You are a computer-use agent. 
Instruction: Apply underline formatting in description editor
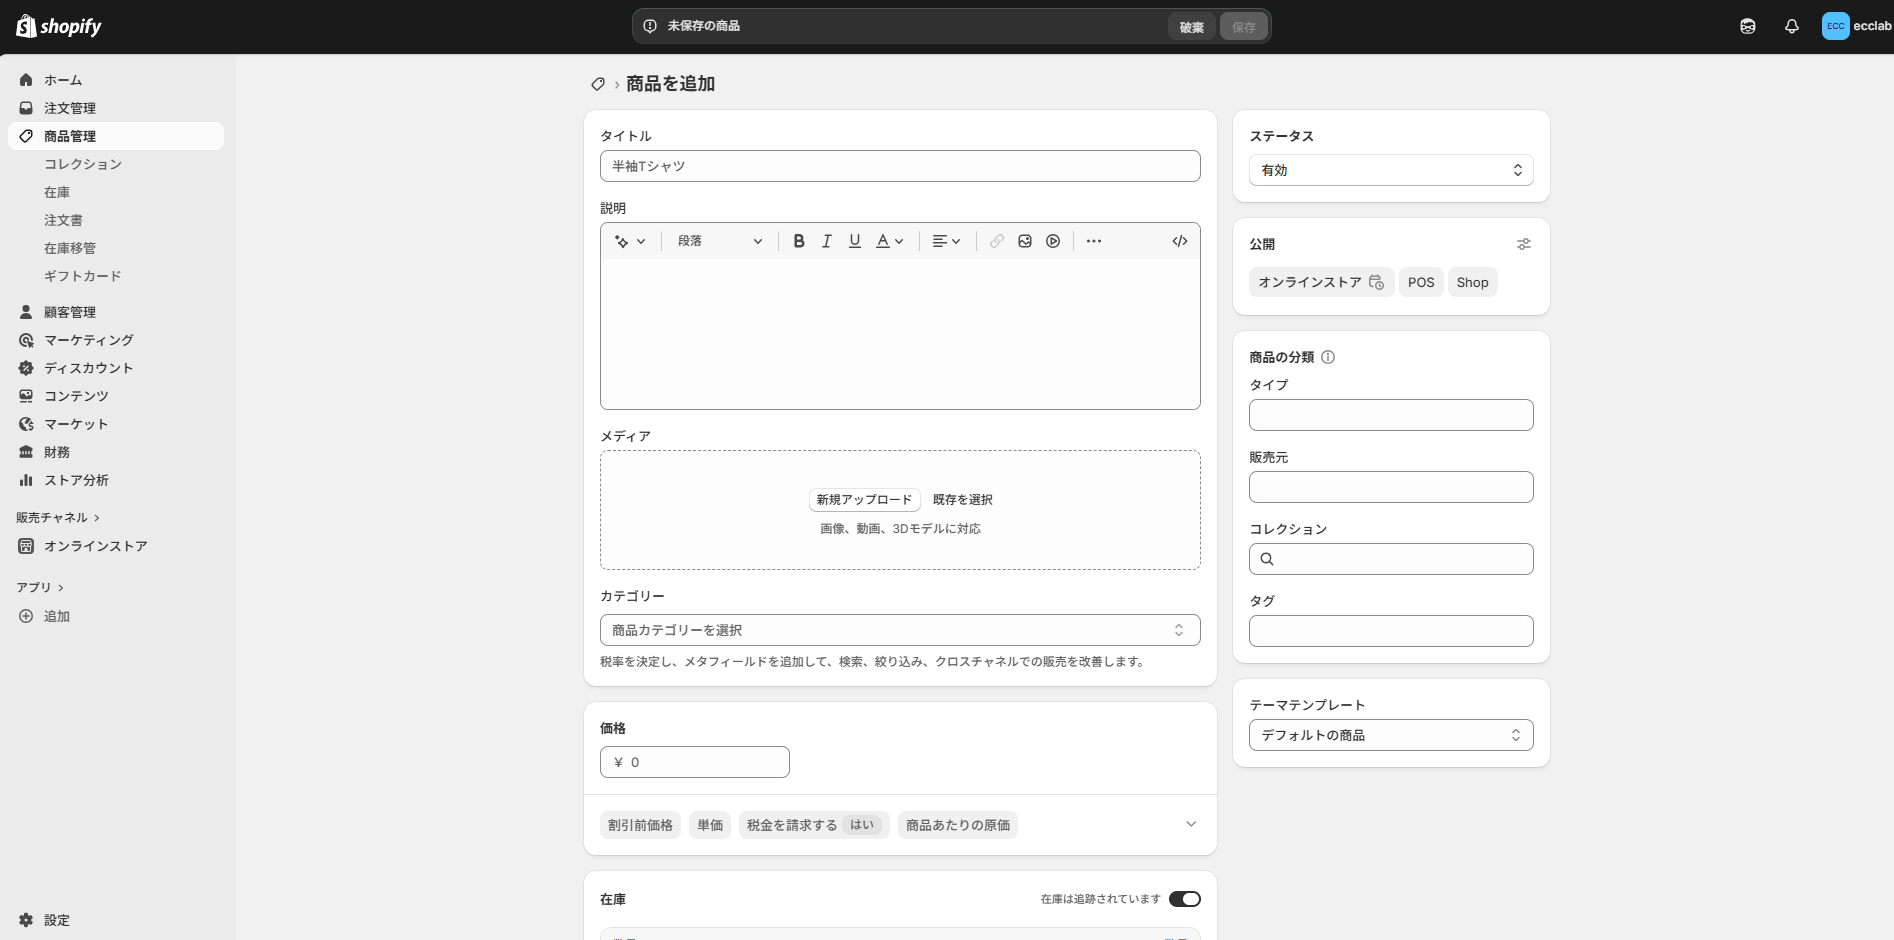click(x=854, y=241)
